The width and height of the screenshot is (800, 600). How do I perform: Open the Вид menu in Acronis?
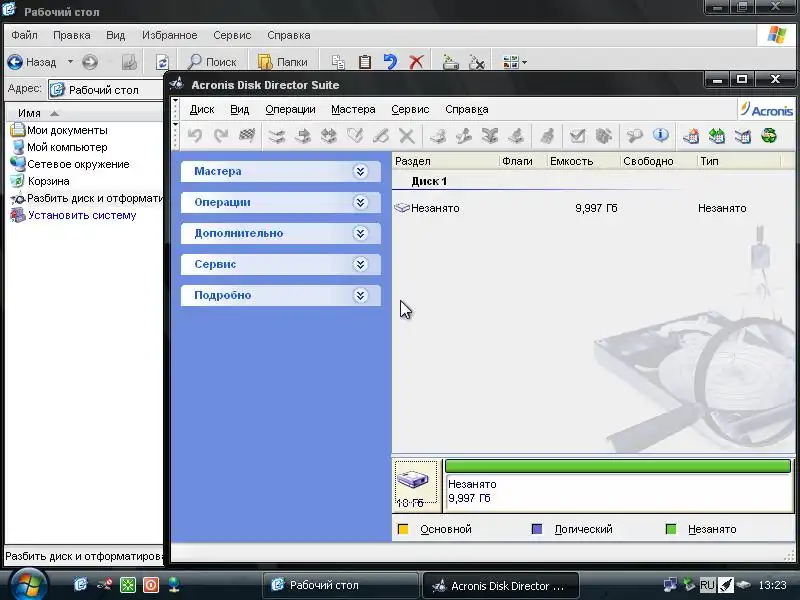coord(239,109)
